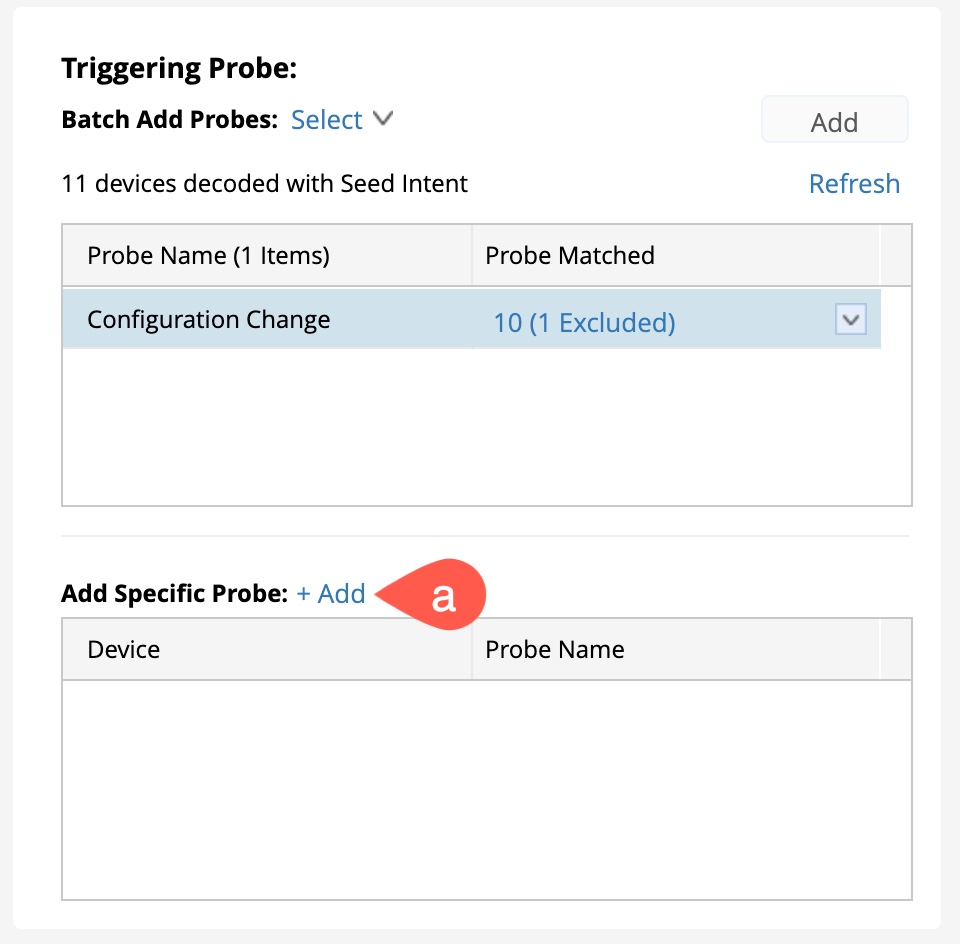Open the Configuration Change row dropdown arrow
The image size is (960, 944).
850,321
